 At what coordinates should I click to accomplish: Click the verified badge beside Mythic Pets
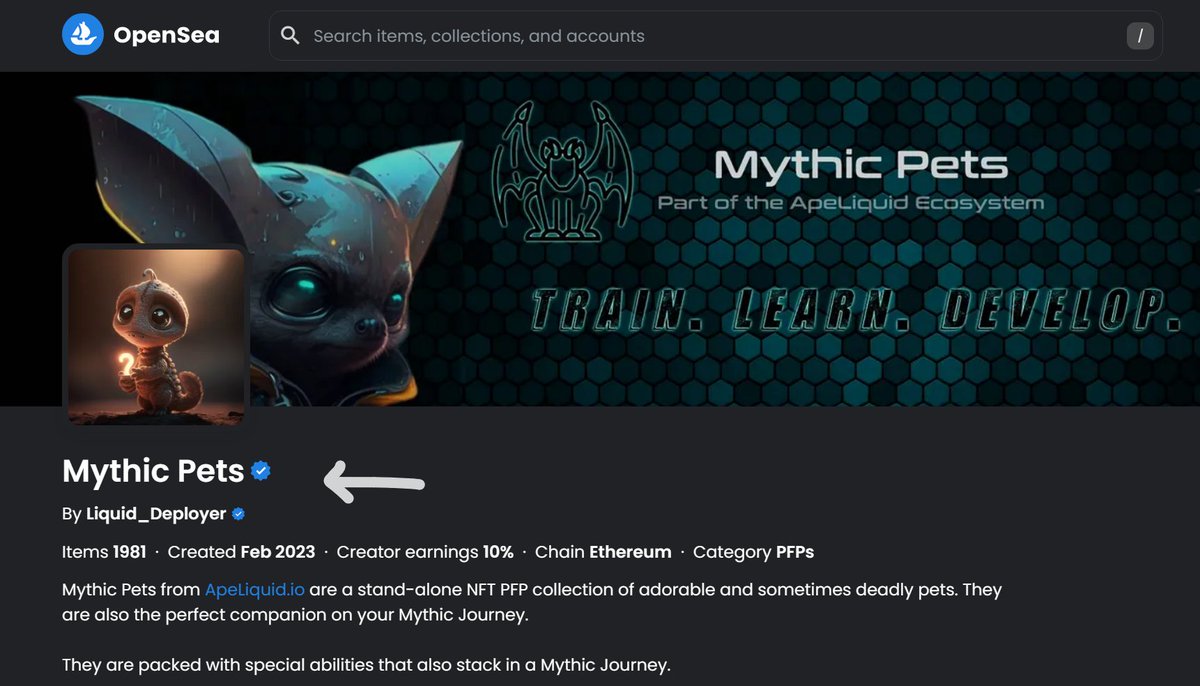coord(261,470)
